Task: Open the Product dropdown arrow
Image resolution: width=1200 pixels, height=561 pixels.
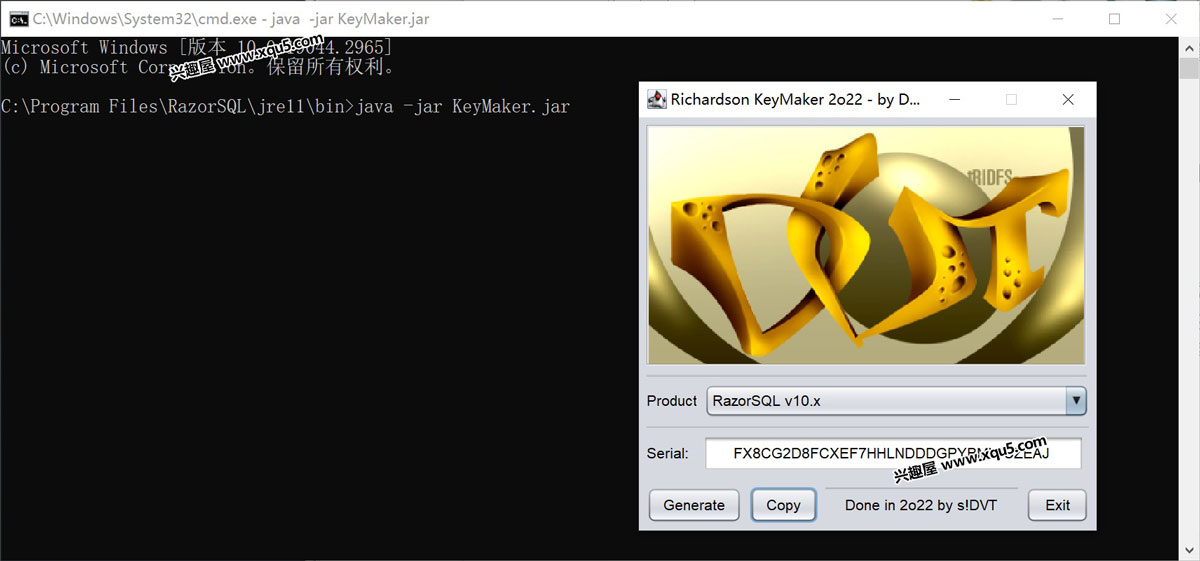Action: click(1075, 401)
